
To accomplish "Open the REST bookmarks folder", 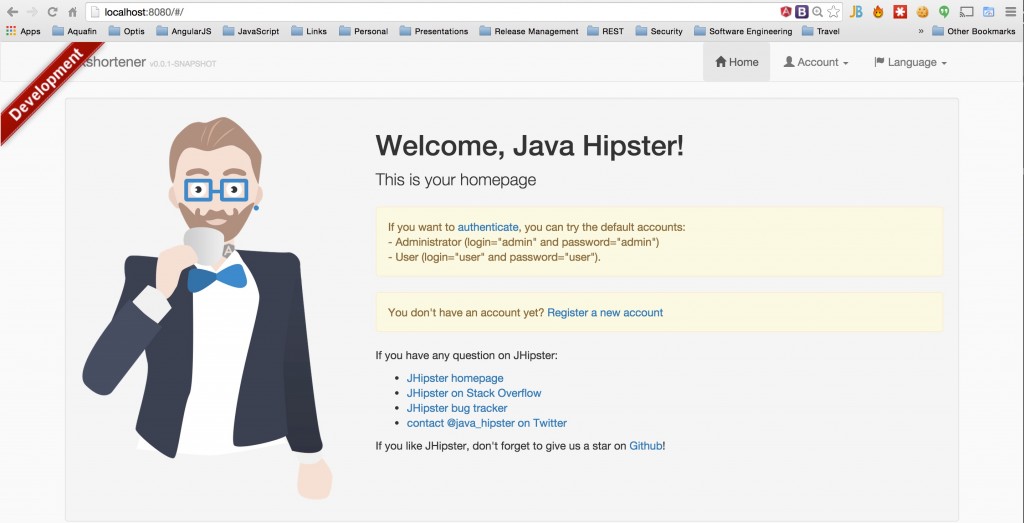I will coord(605,31).
